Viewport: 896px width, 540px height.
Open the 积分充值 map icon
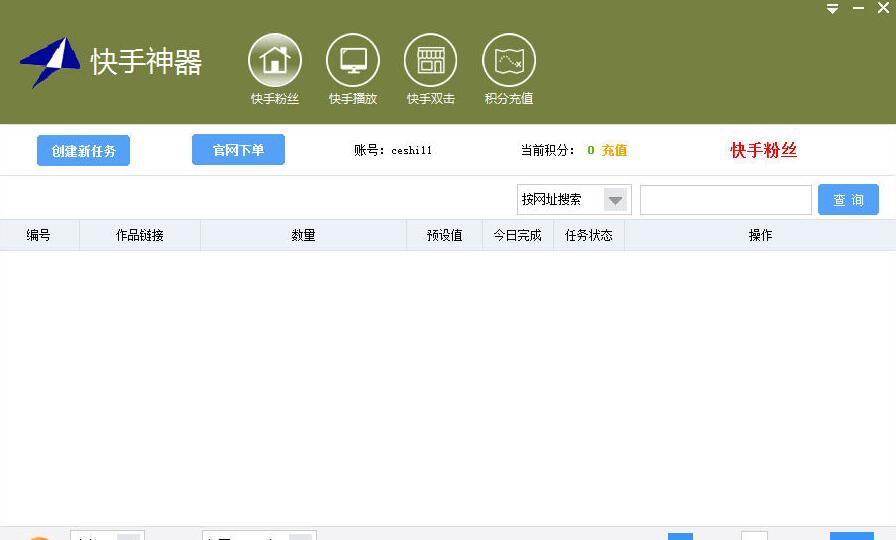tap(509, 60)
